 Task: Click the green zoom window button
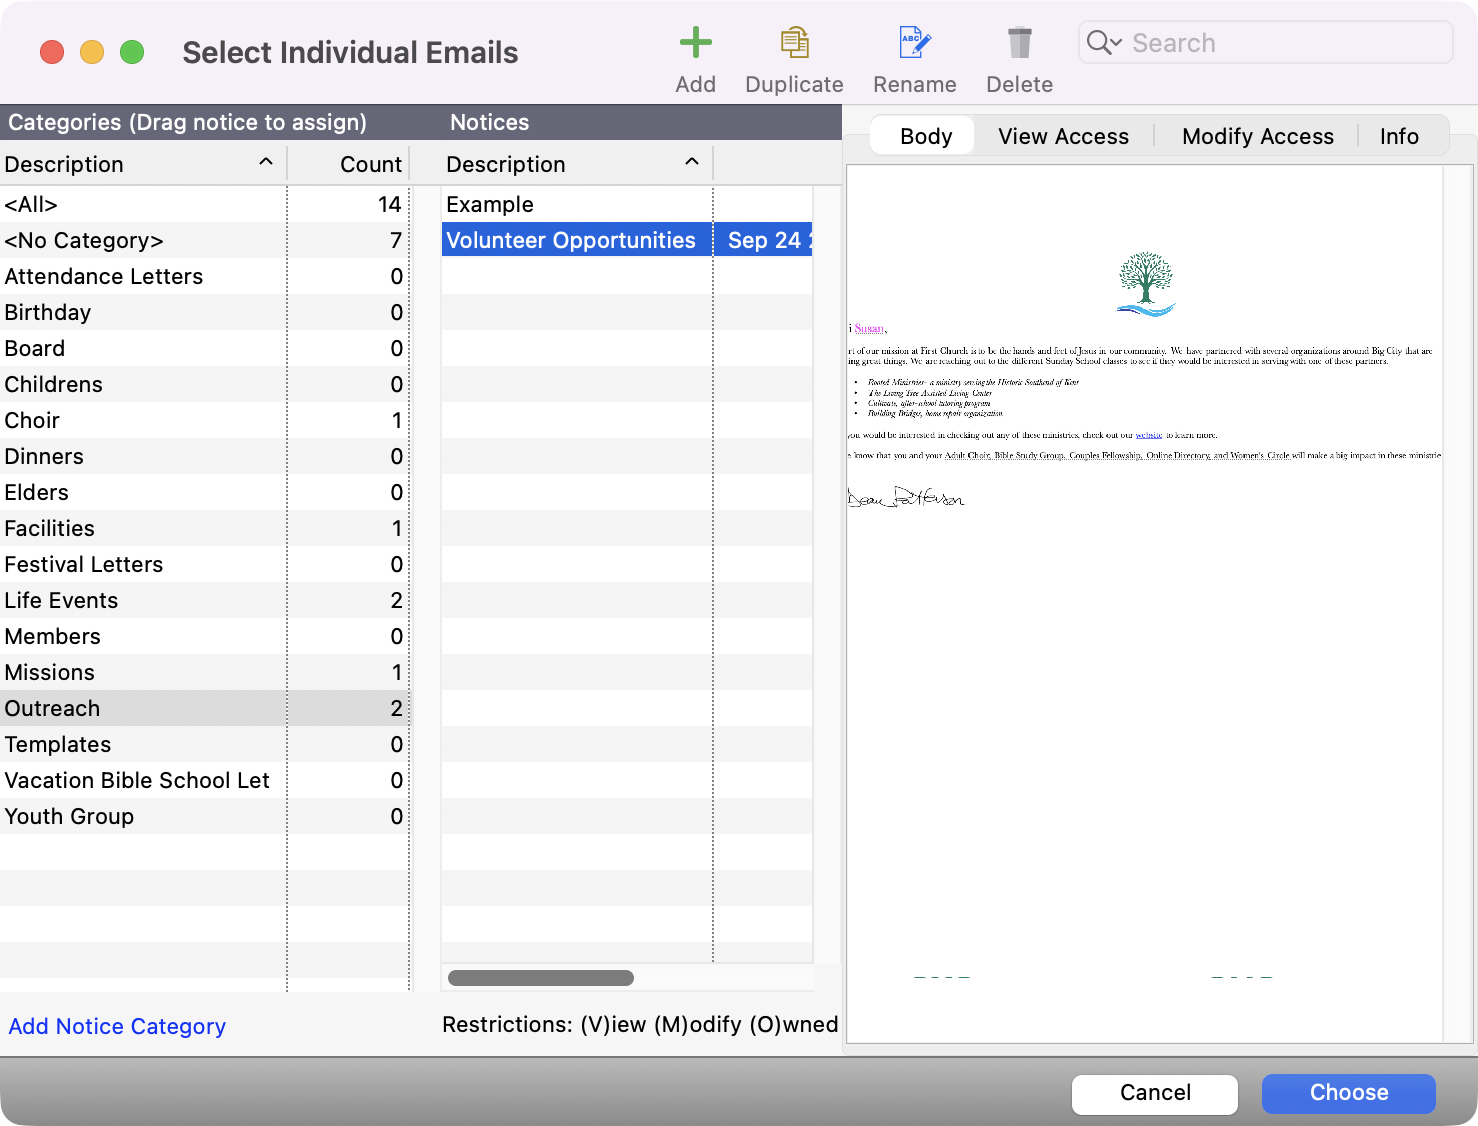pyautogui.click(x=132, y=52)
